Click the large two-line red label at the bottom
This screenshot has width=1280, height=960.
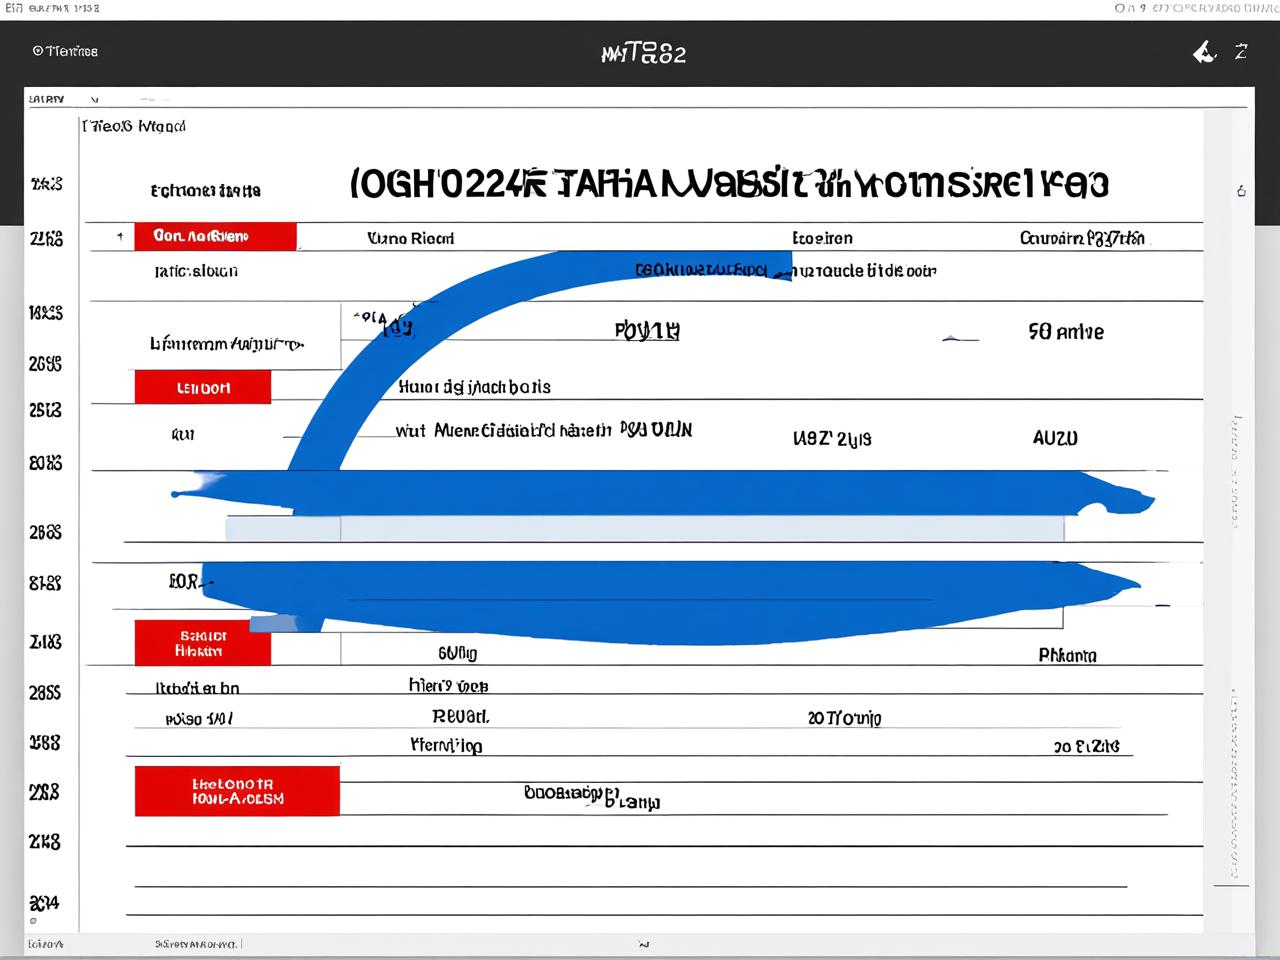tap(237, 791)
